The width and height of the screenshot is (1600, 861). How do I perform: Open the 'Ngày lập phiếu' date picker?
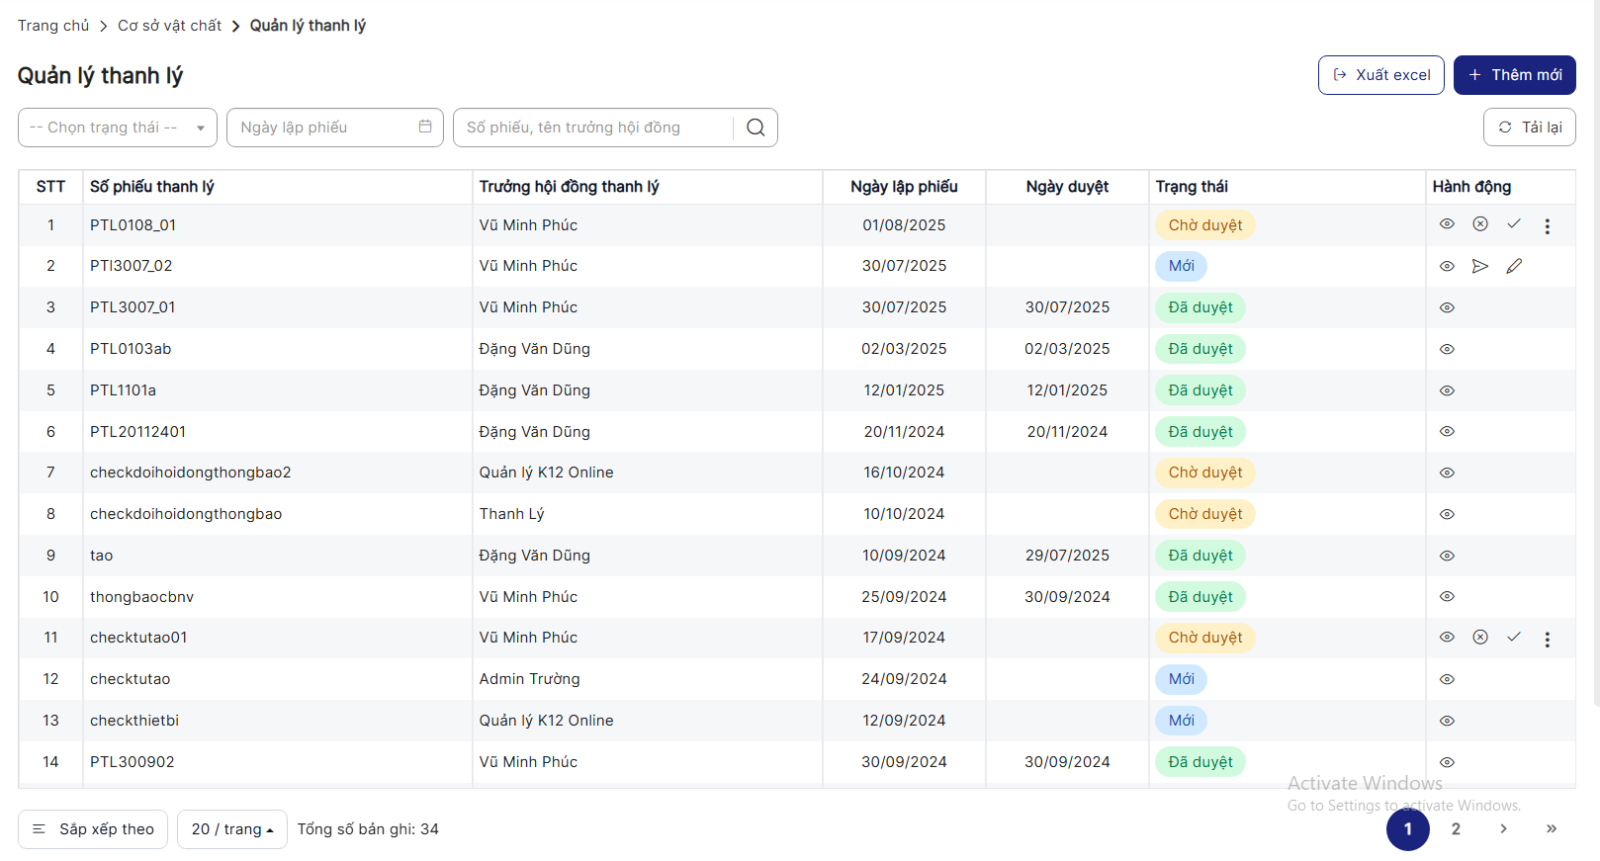click(334, 127)
